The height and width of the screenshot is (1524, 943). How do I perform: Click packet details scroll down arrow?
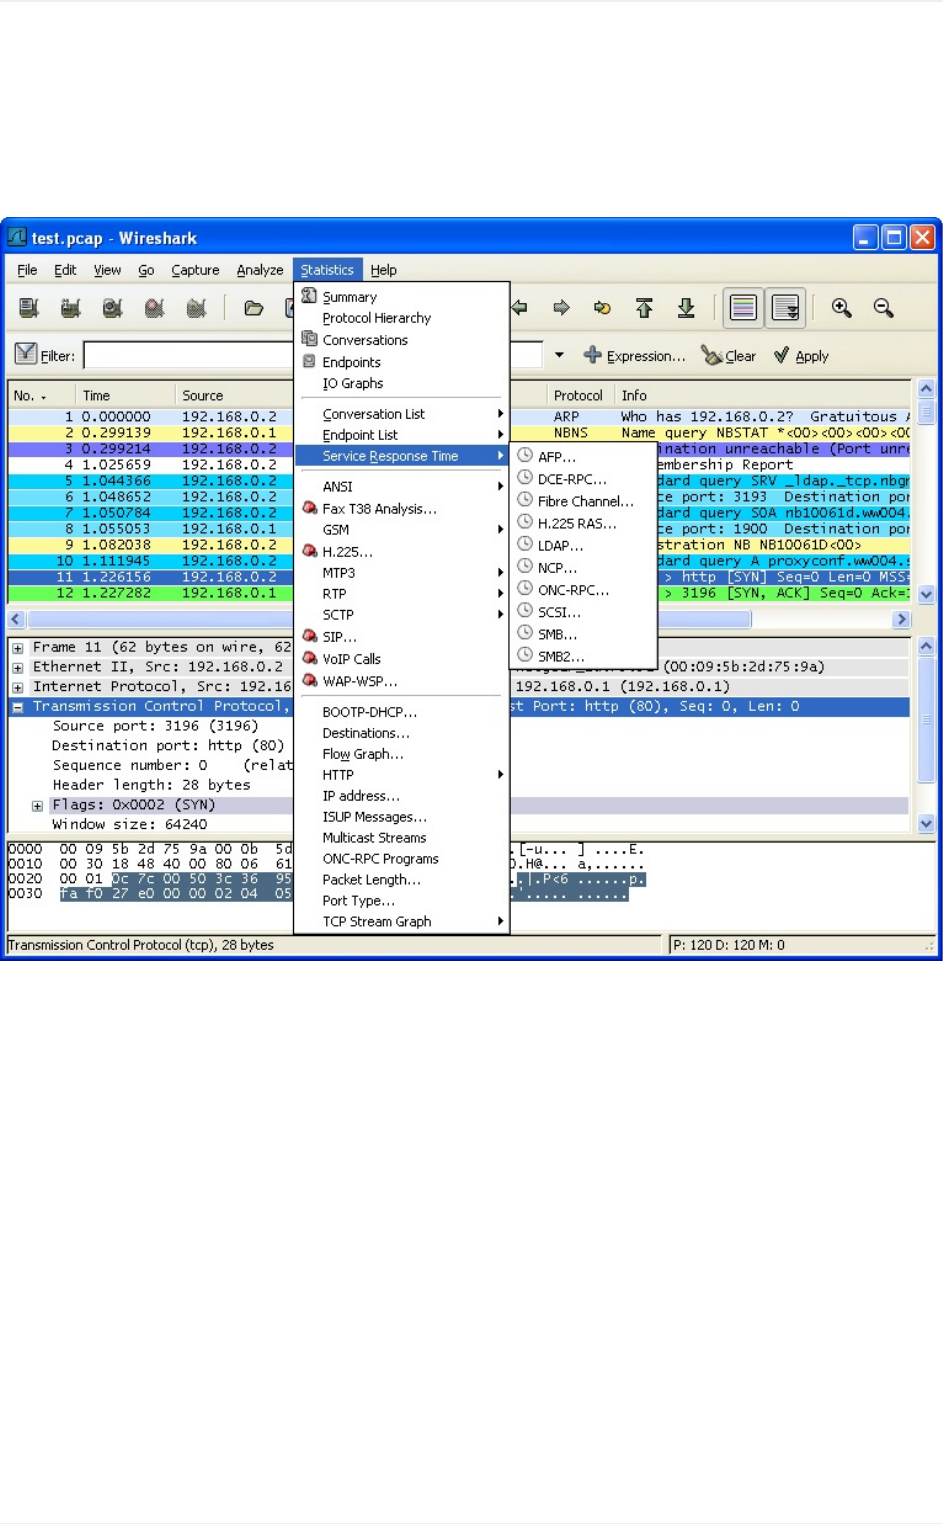(926, 824)
